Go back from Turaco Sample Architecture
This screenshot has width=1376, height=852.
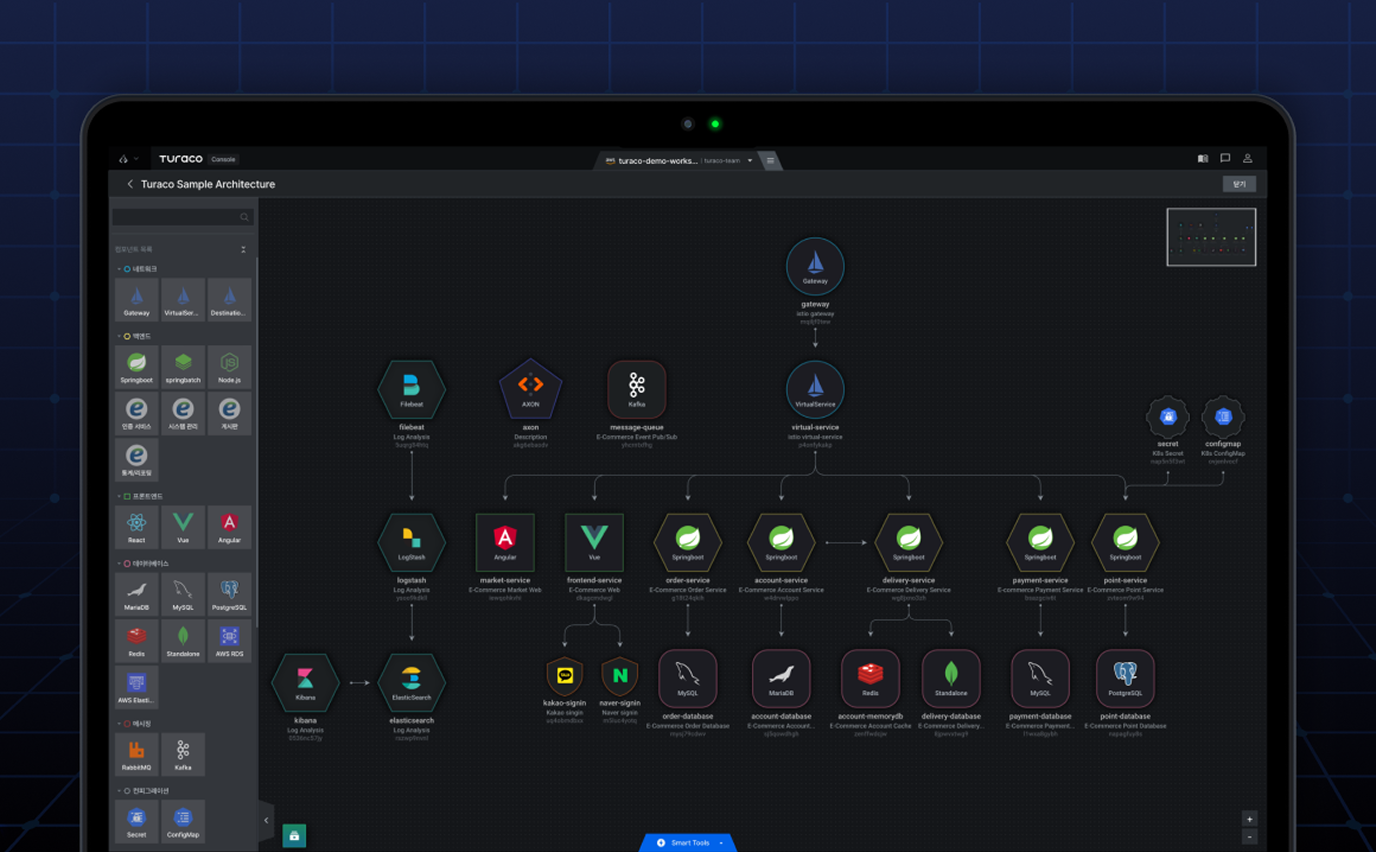[x=130, y=184]
